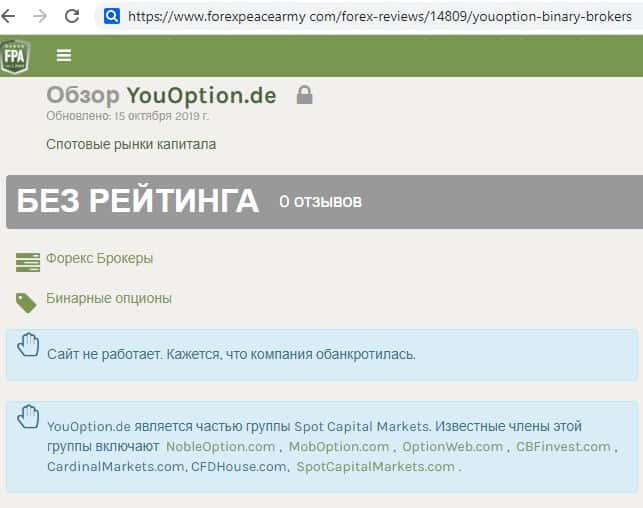
Task: Click the '0 отзывов' review count
Action: [320, 202]
